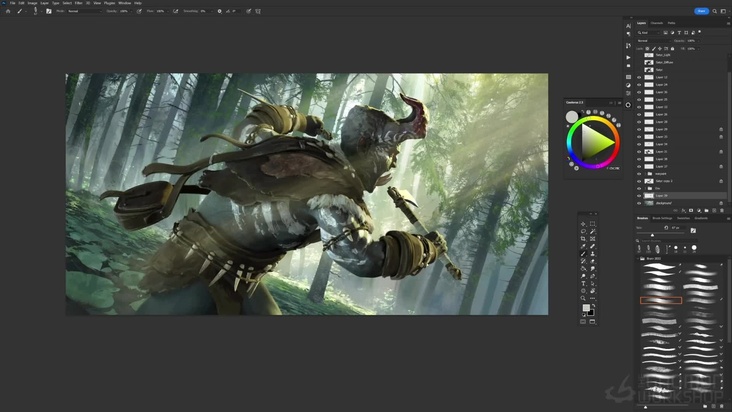Open the layer blend mode dropdown
The width and height of the screenshot is (732, 412).
[655, 41]
